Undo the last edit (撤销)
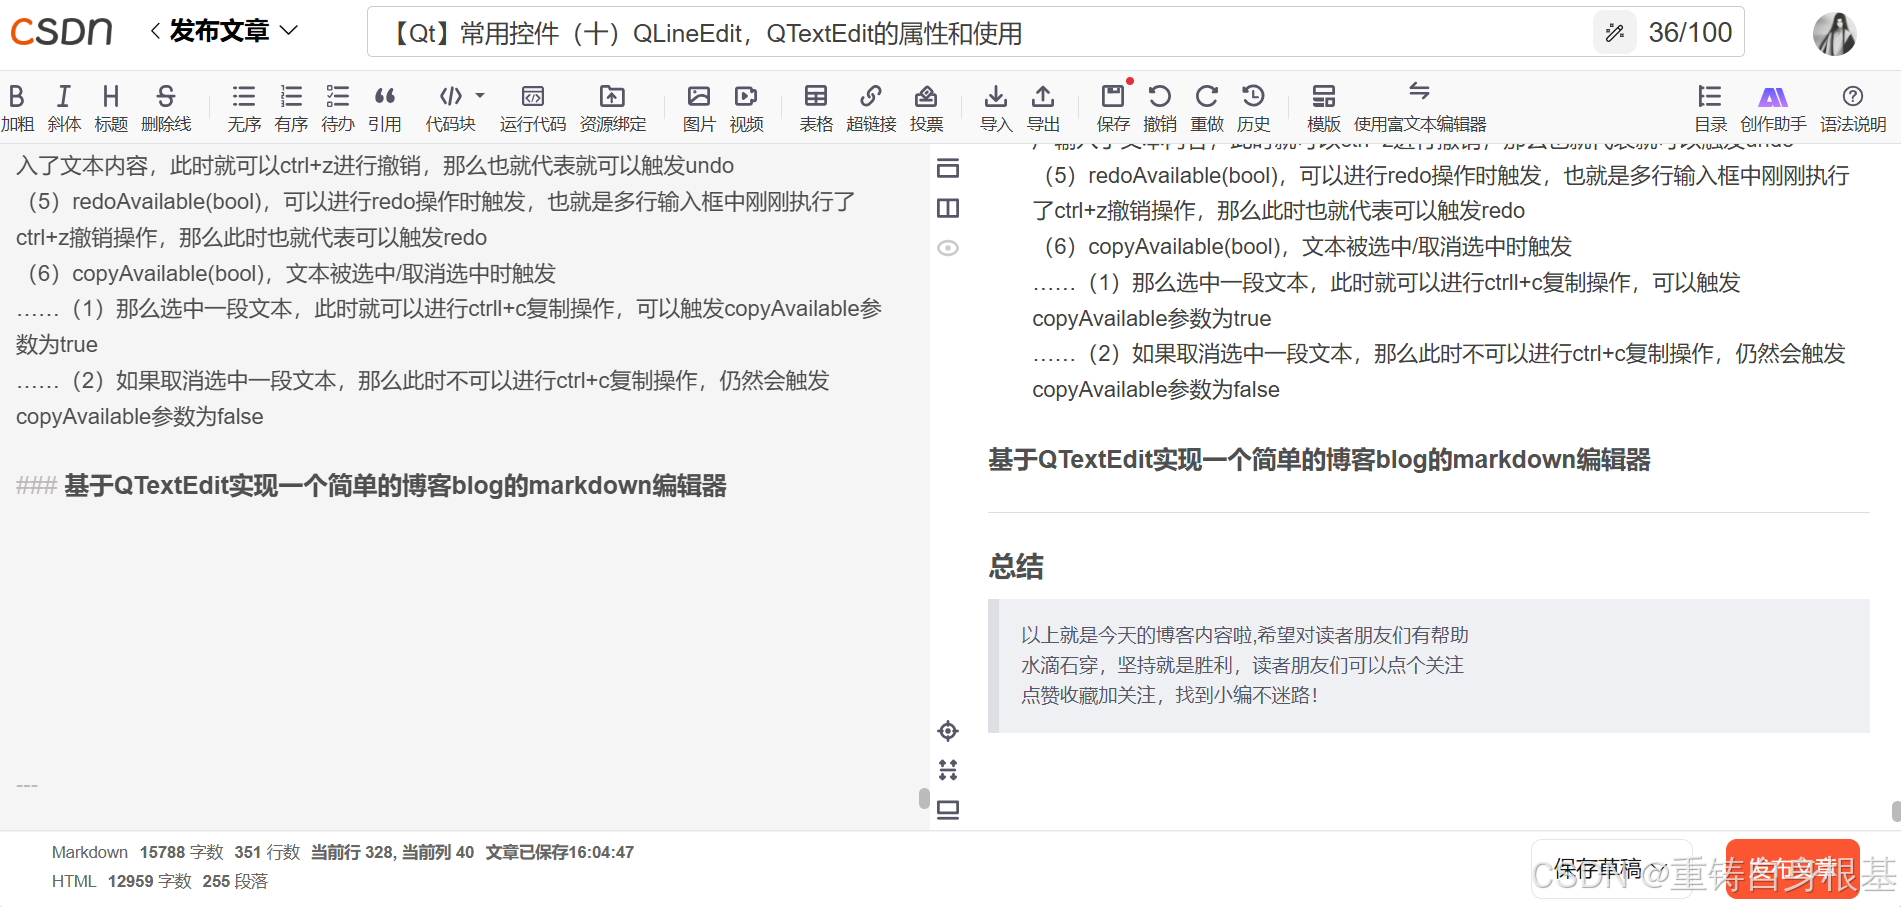 1160,105
